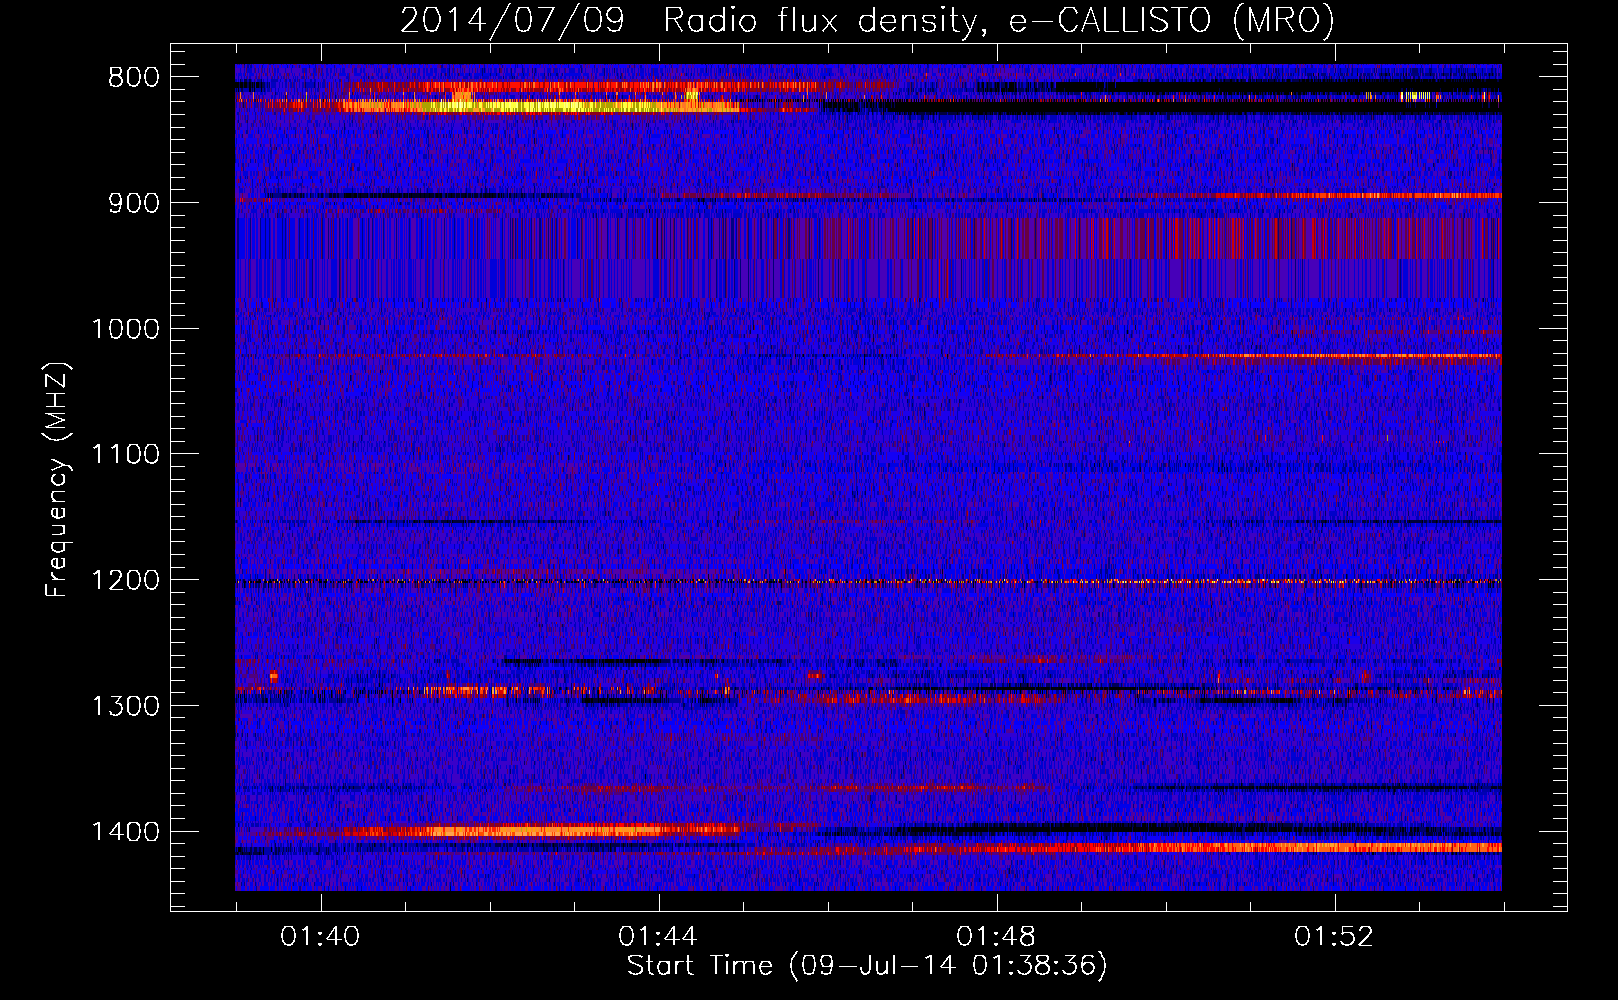The width and height of the screenshot is (1618, 1000).
Task: Click the 800 frequency tick label
Action: click(x=134, y=78)
